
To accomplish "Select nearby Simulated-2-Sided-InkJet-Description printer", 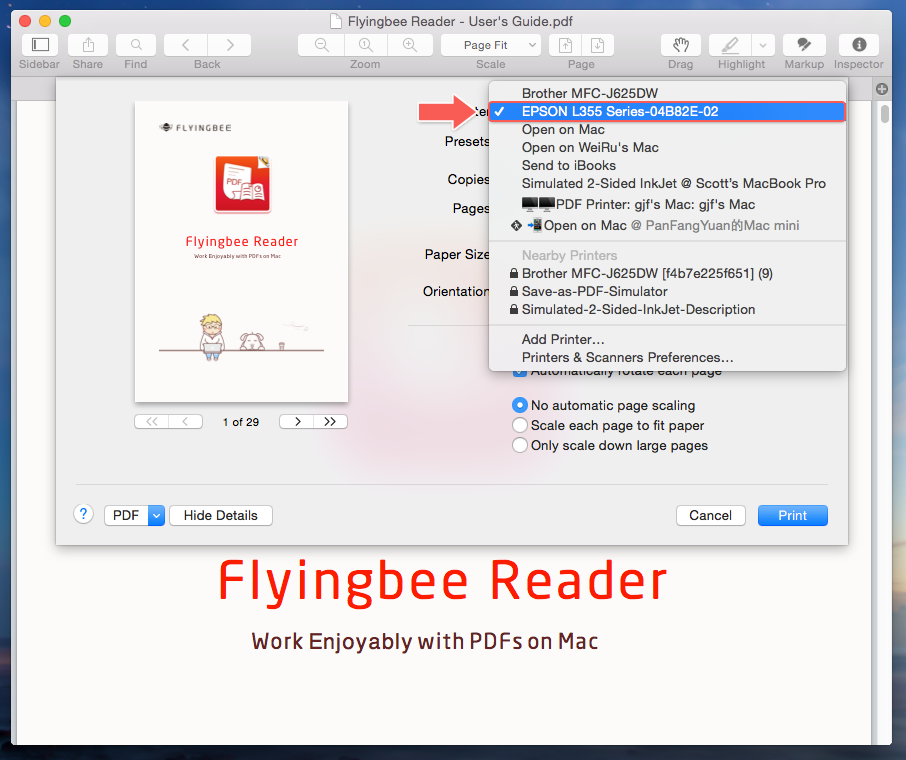I will pyautogui.click(x=667, y=309).
